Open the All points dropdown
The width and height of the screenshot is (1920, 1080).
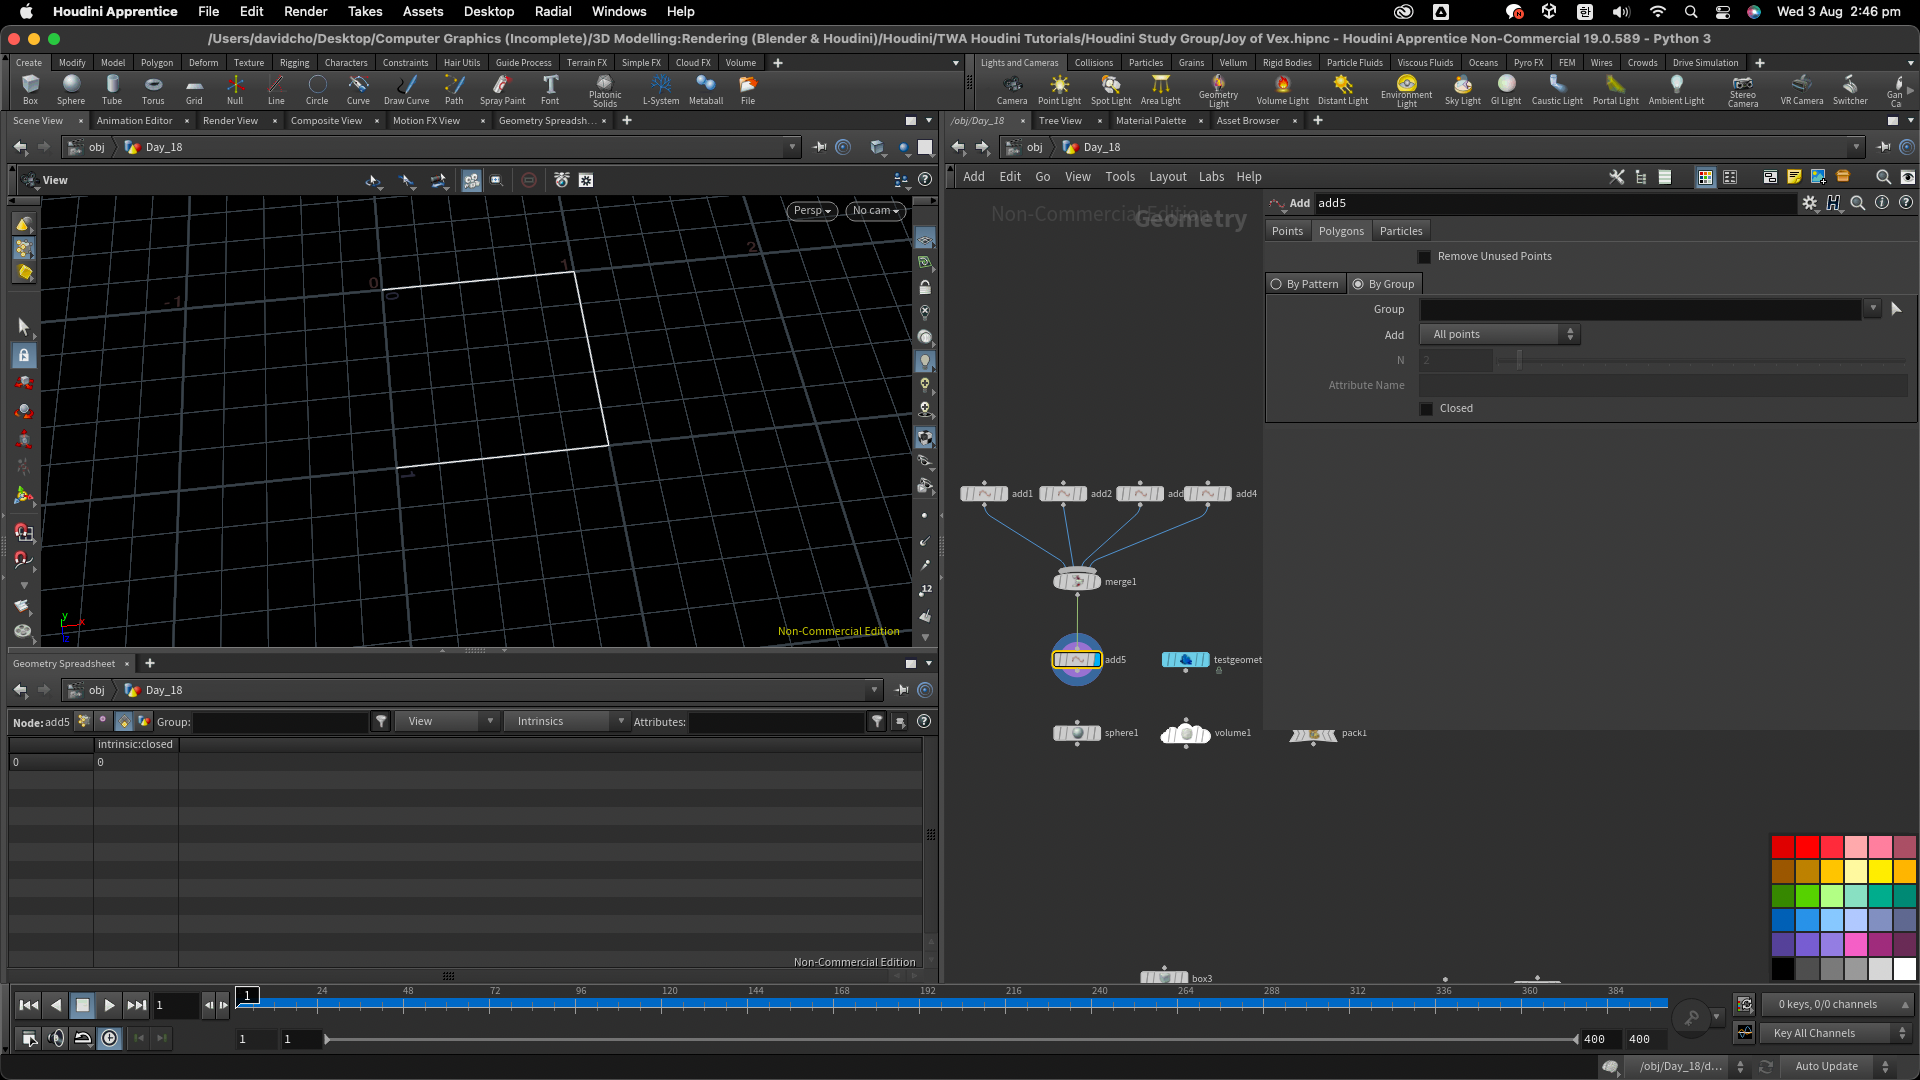pyautogui.click(x=1500, y=335)
